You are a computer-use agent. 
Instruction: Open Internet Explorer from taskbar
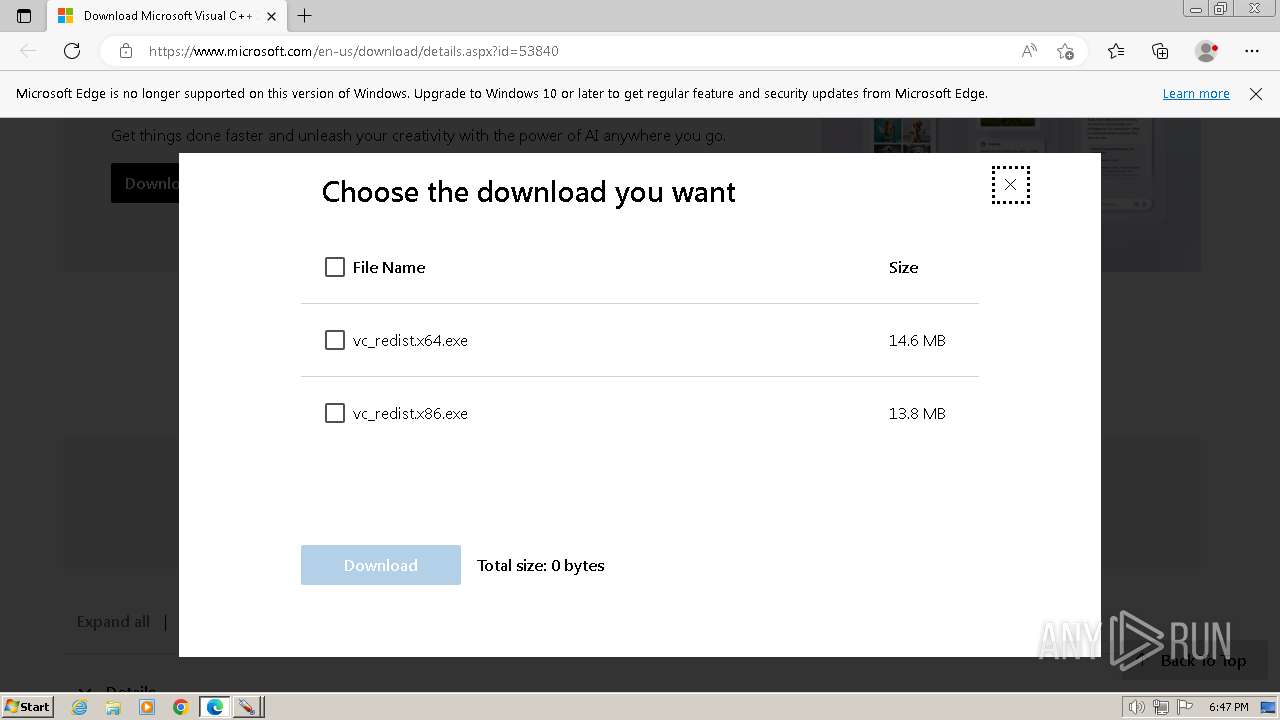[80, 707]
